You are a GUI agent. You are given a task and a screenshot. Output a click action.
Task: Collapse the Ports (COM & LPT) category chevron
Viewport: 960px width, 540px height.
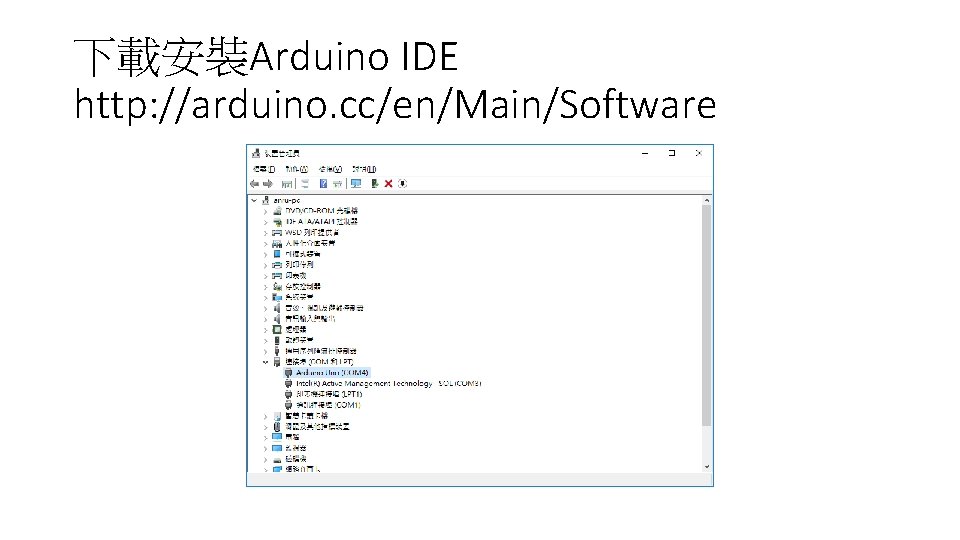[266, 362]
